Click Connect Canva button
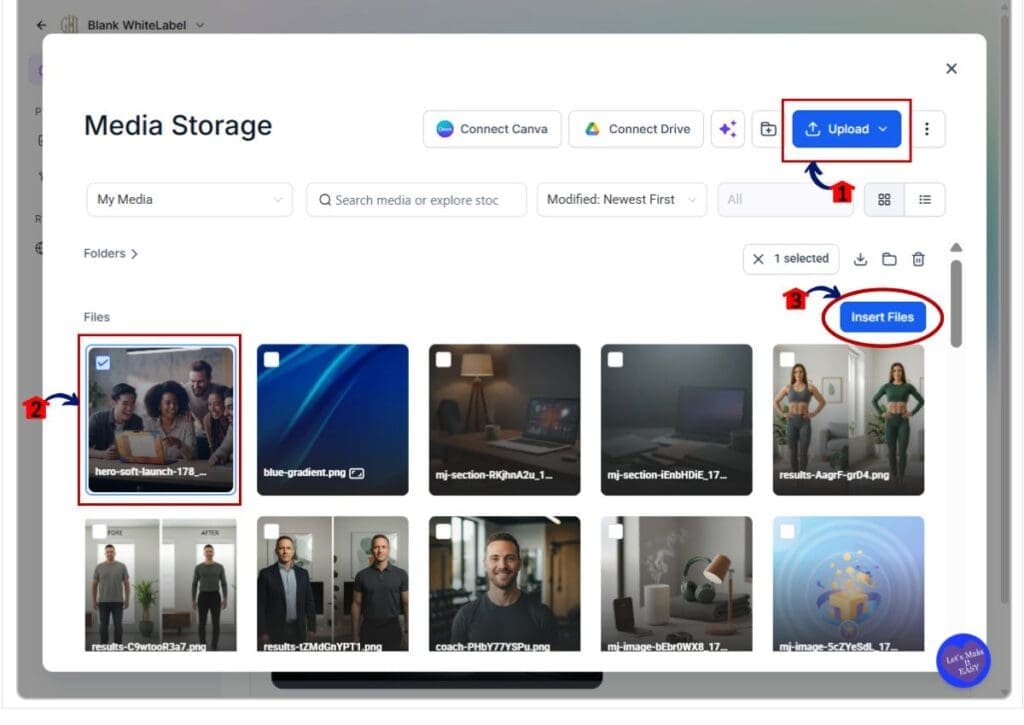Image resolution: width=1024 pixels, height=725 pixels. [x=492, y=129]
